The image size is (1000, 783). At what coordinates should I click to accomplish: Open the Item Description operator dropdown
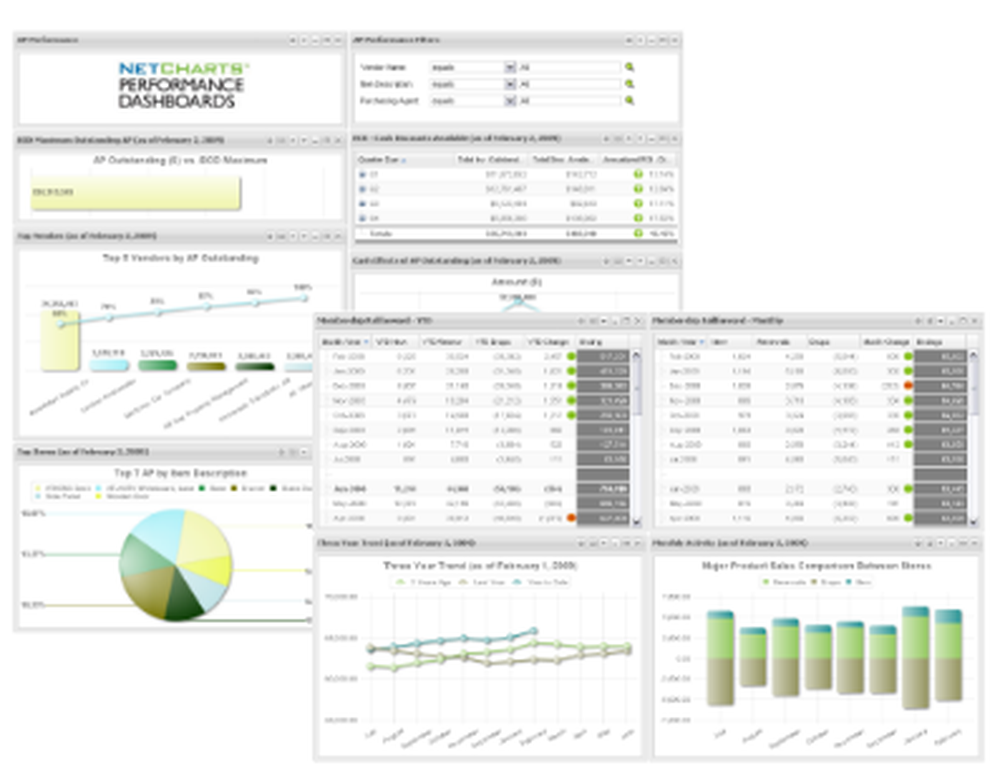(510, 84)
